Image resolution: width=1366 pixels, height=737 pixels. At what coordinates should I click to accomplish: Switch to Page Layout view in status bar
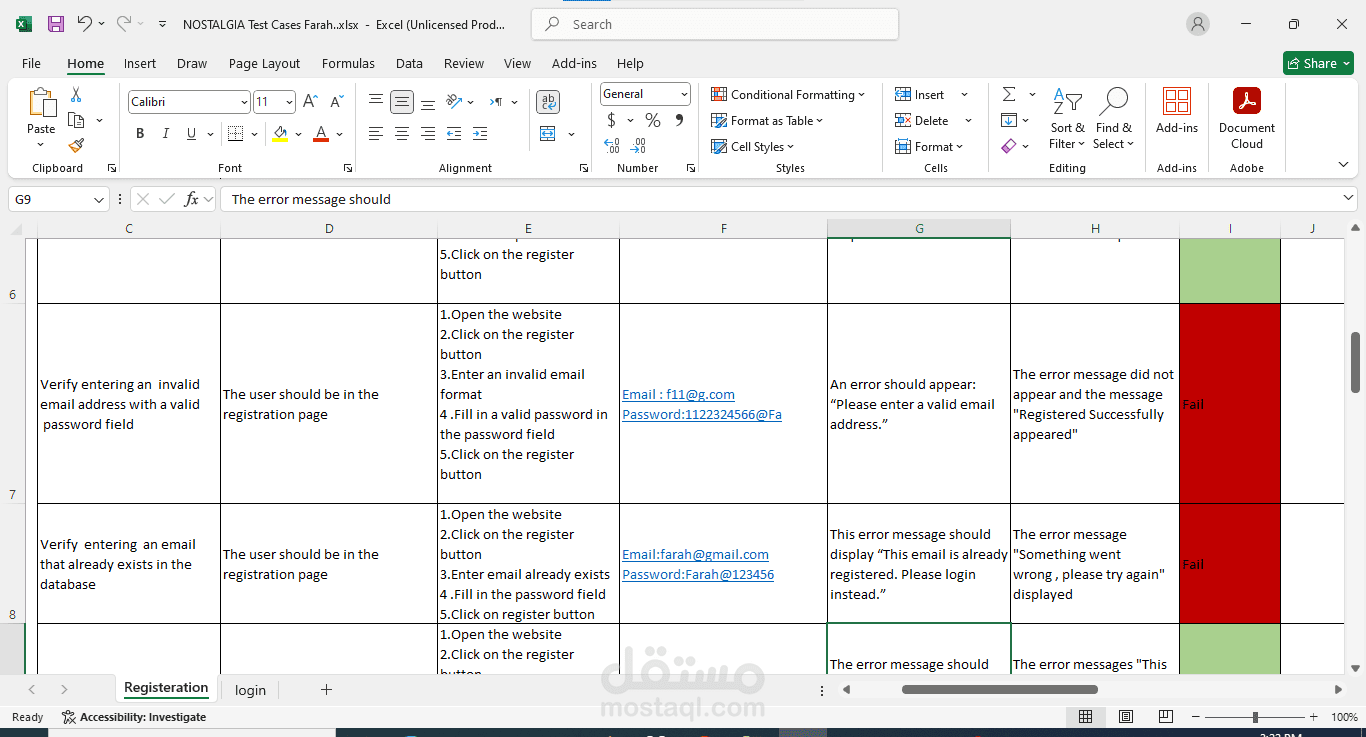(1125, 717)
